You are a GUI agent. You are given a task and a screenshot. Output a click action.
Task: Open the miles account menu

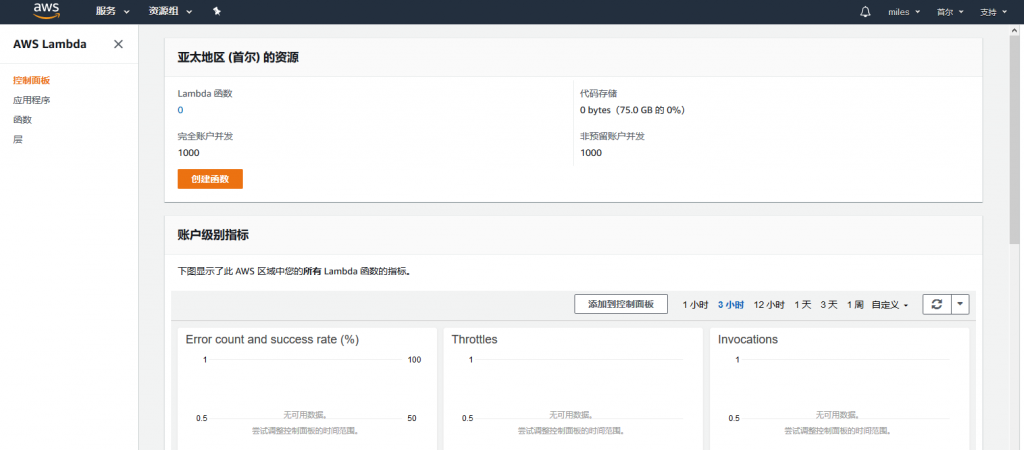tap(903, 12)
